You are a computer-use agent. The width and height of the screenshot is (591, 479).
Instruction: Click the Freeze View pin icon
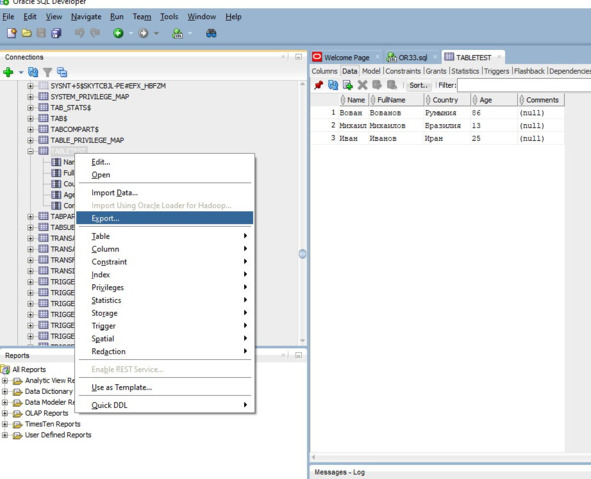click(318, 85)
